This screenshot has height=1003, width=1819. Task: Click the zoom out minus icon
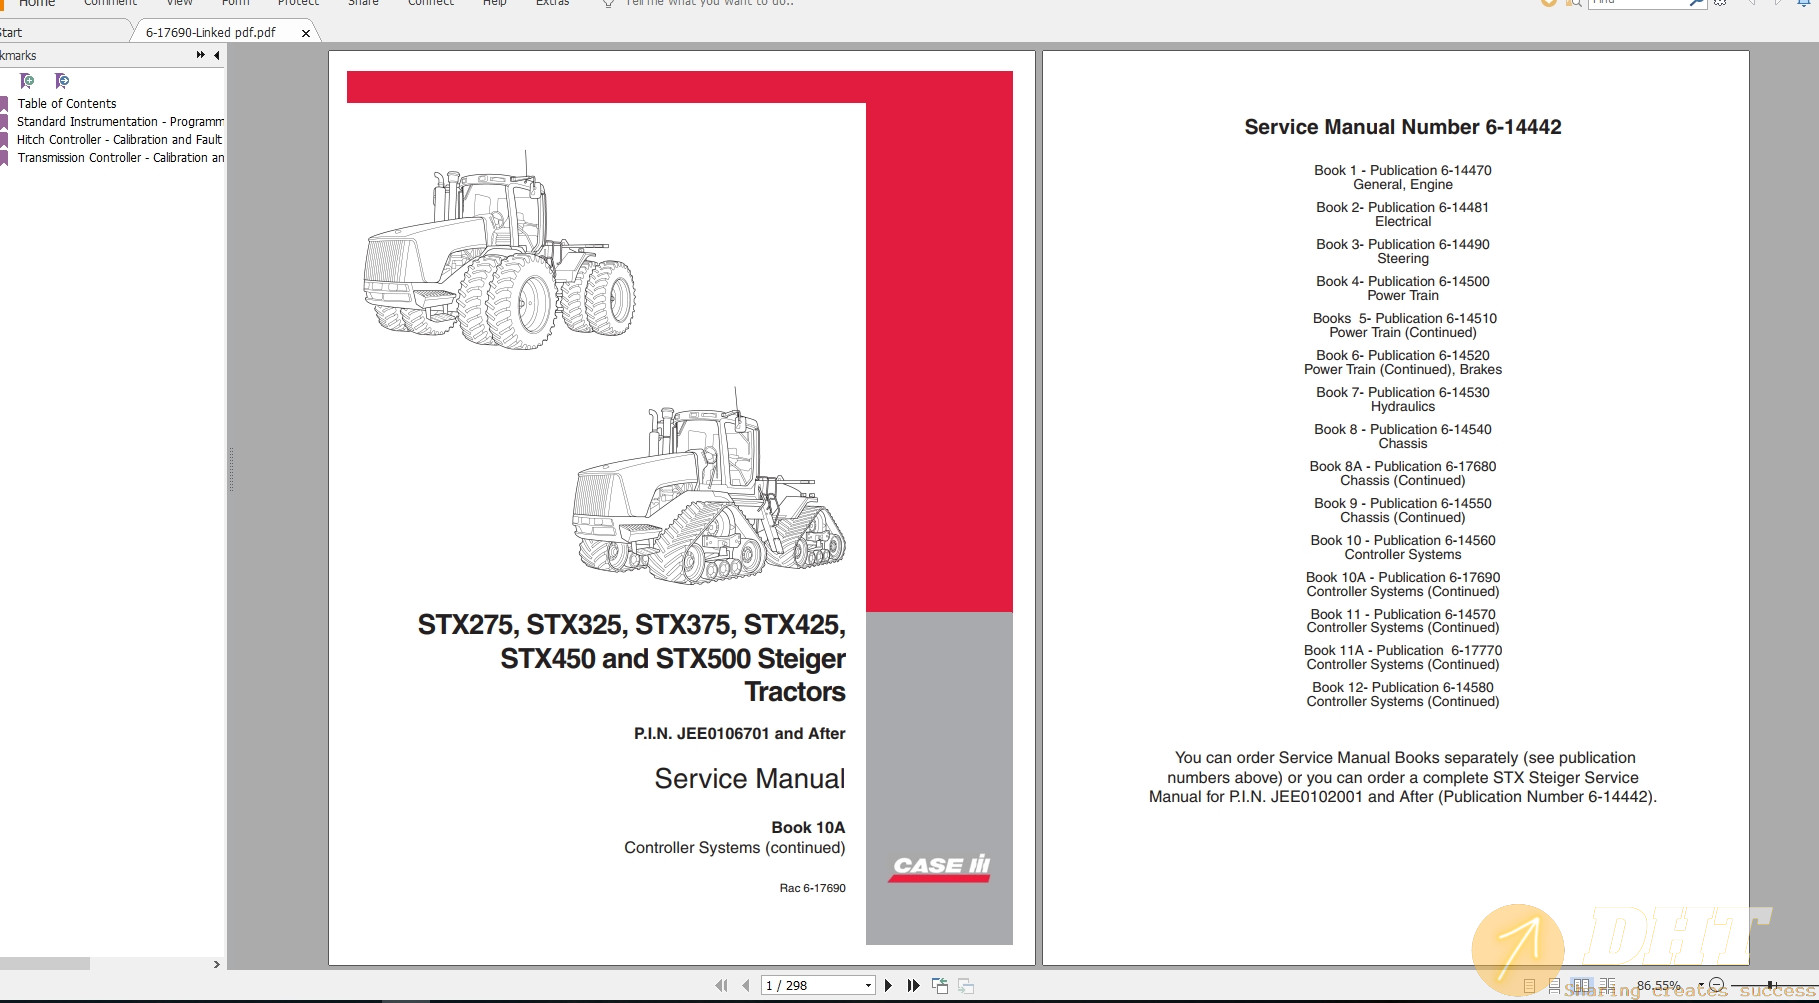coord(1718,984)
